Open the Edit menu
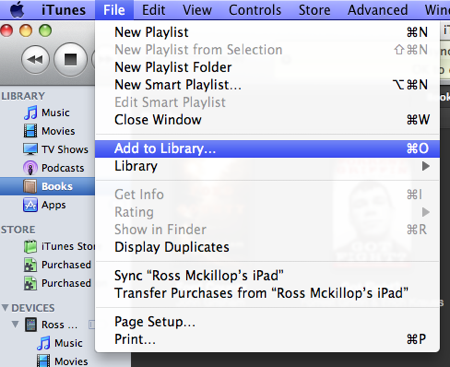Viewport: 450px width, 367px height. 154,10
